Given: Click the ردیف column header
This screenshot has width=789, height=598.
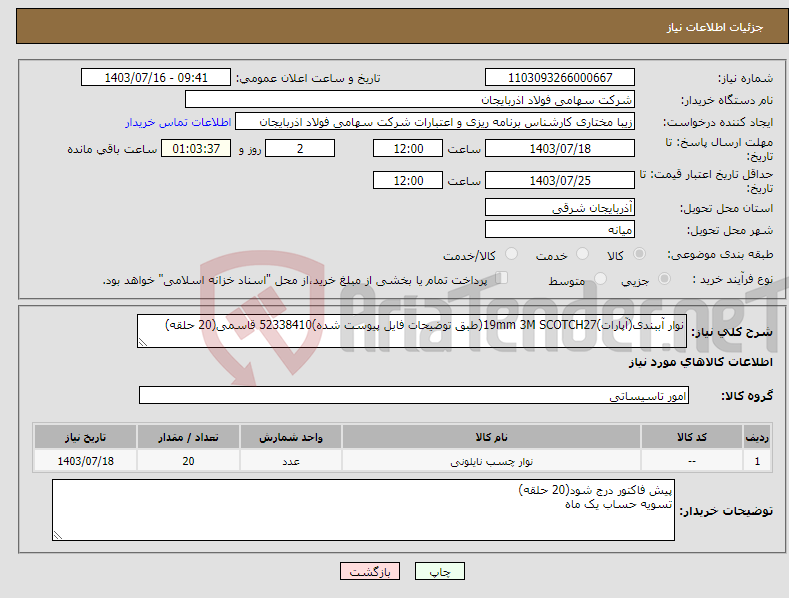Looking at the screenshot, I should click(x=757, y=437).
